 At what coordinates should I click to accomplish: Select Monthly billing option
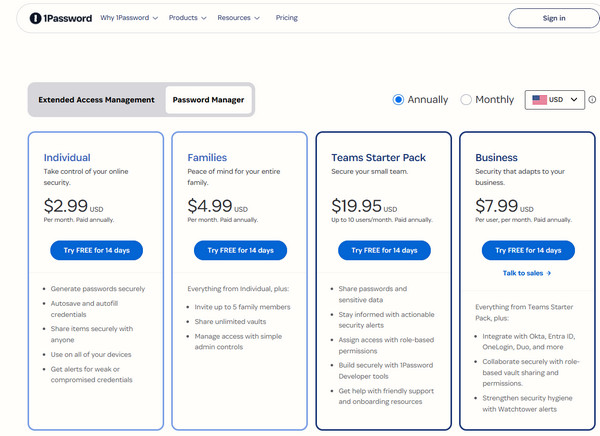466,100
